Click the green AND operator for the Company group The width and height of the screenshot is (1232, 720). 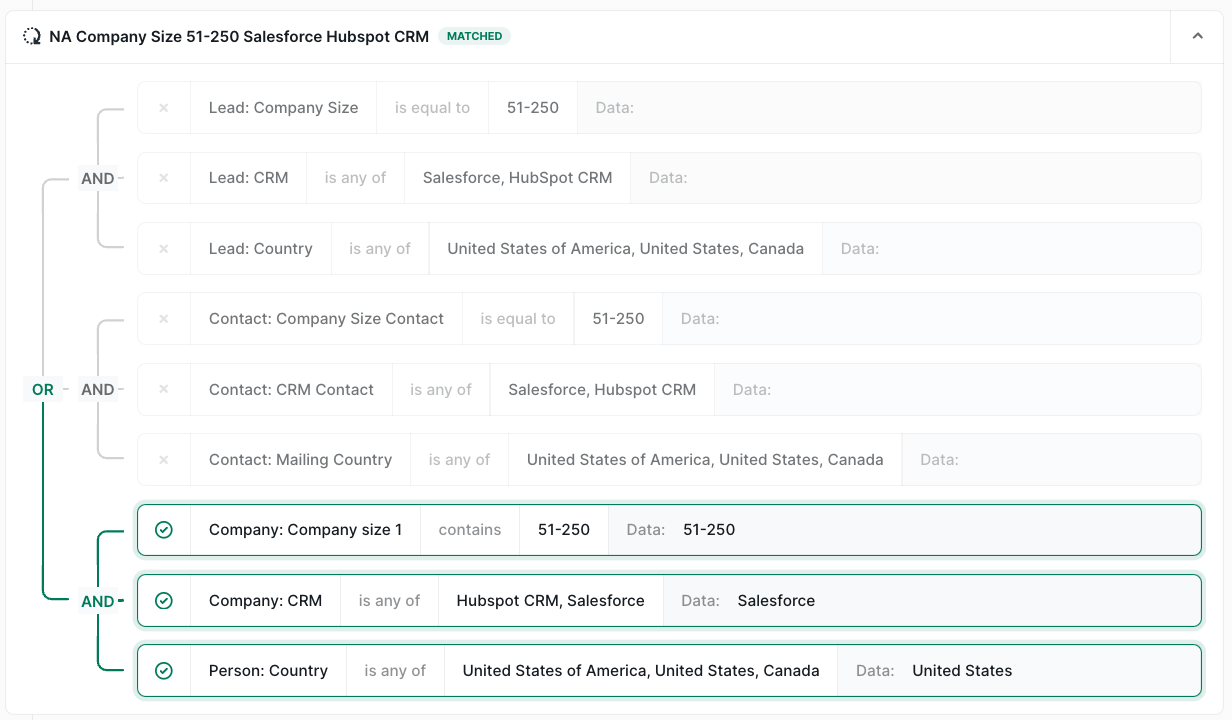coord(98,601)
